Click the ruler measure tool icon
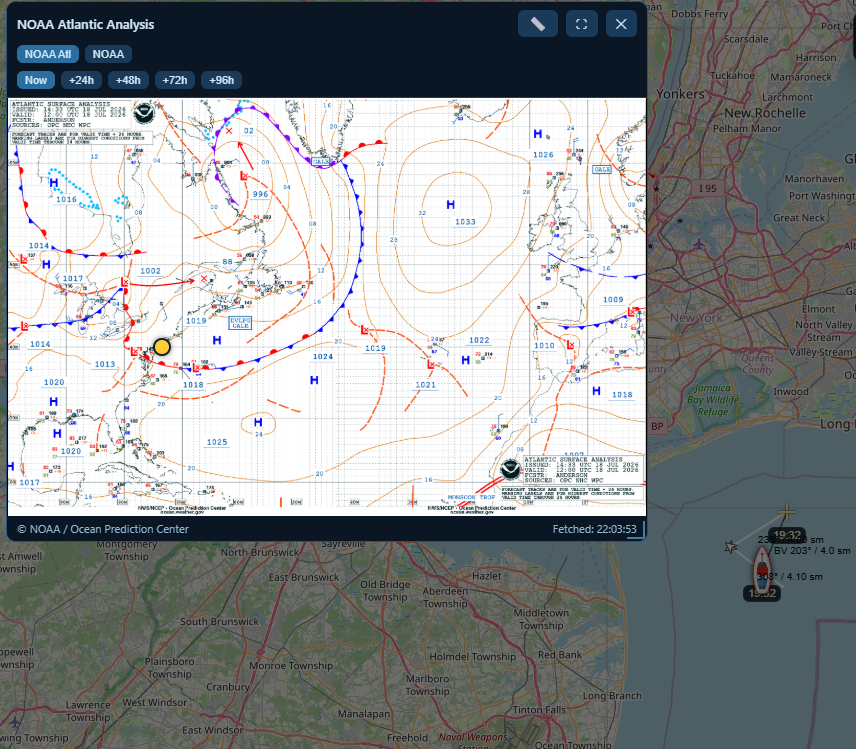Viewport: 856px width, 749px height. point(538,24)
